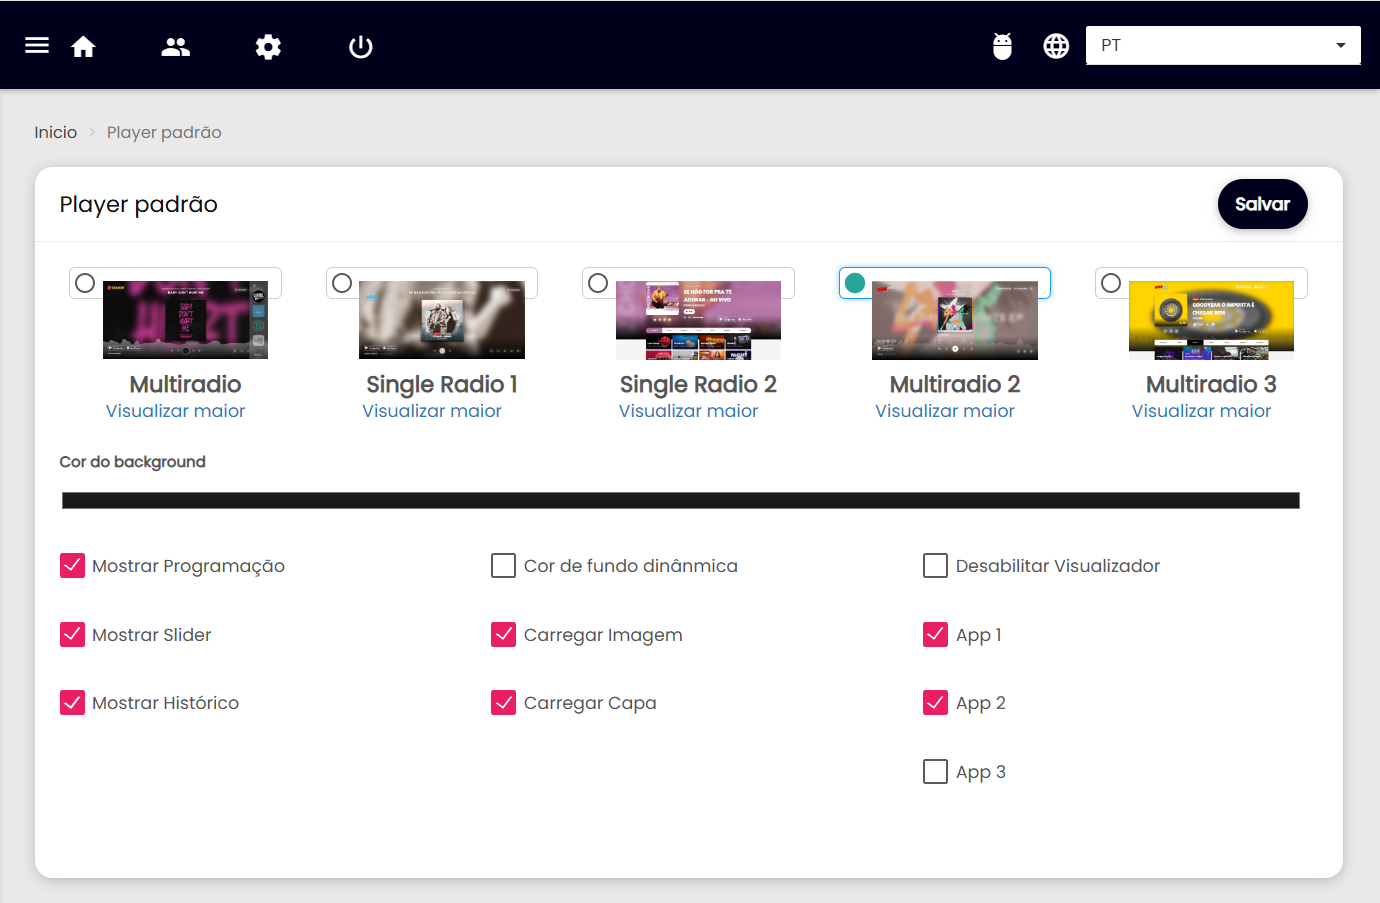Image resolution: width=1380 pixels, height=903 pixels.
Task: Enable Cor de fundo dinânmica checkbox
Action: tap(504, 566)
